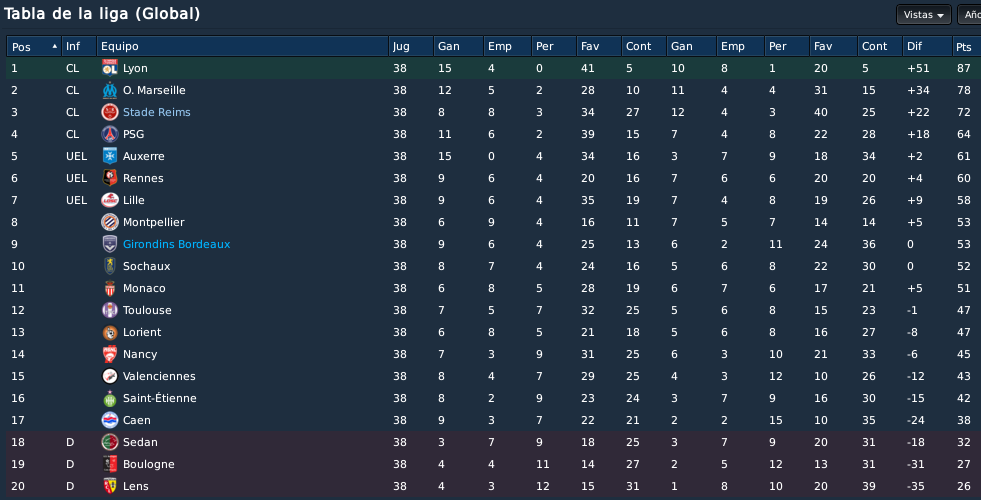Sort by the Dif column header
The width and height of the screenshot is (981, 500).
point(927,46)
